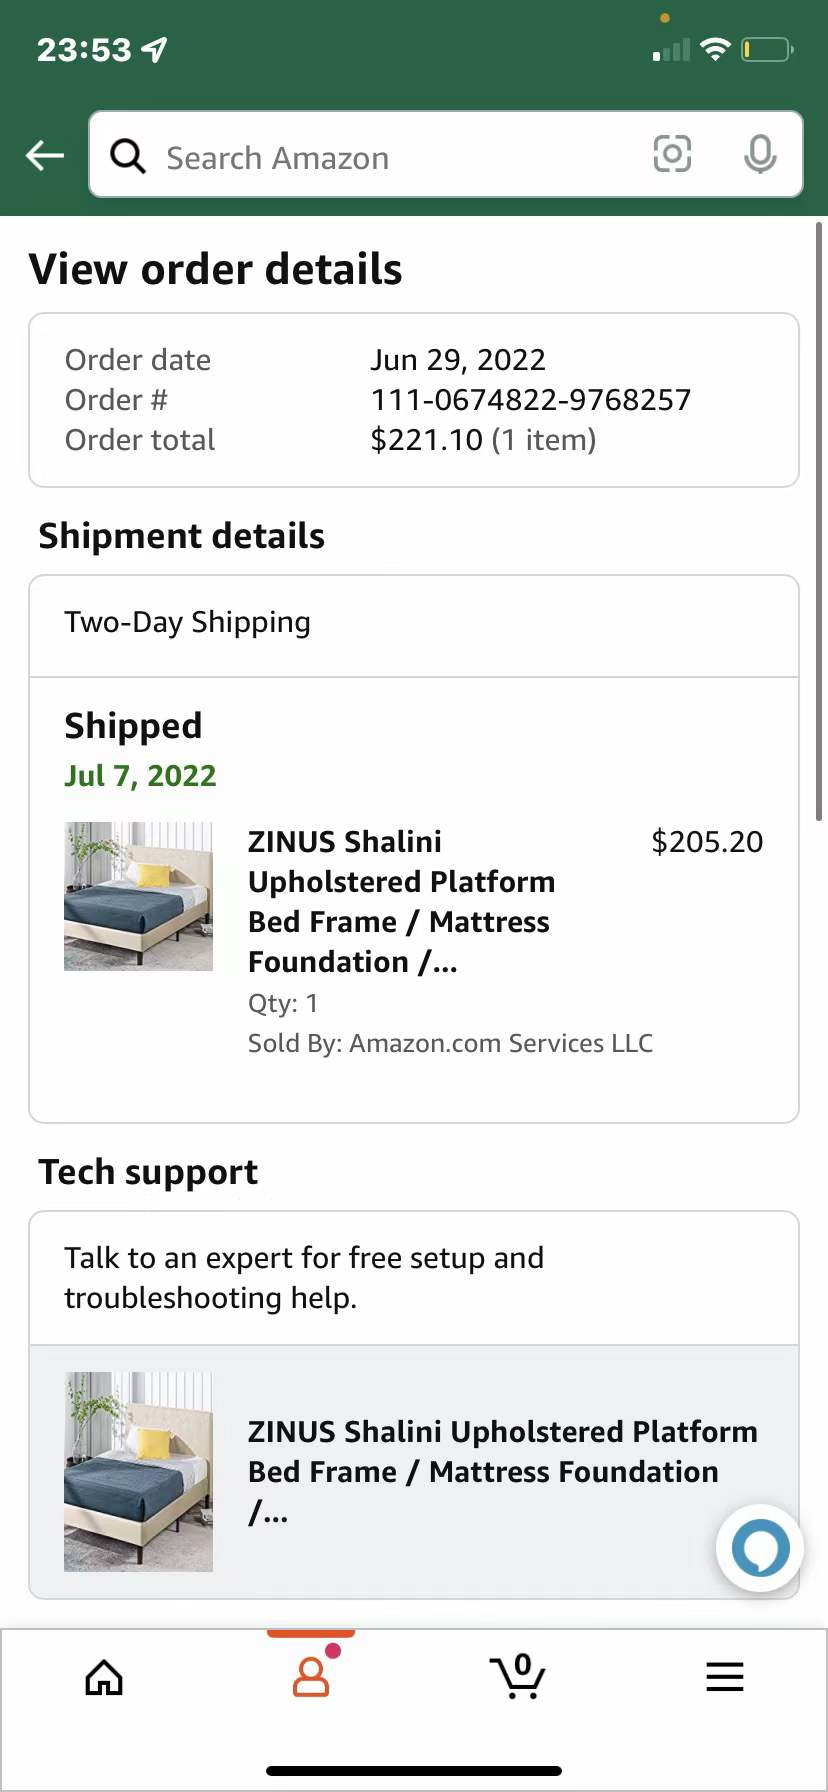The image size is (828, 1792).
Task: Tap the iOS home indicator bar
Action: (x=414, y=1770)
